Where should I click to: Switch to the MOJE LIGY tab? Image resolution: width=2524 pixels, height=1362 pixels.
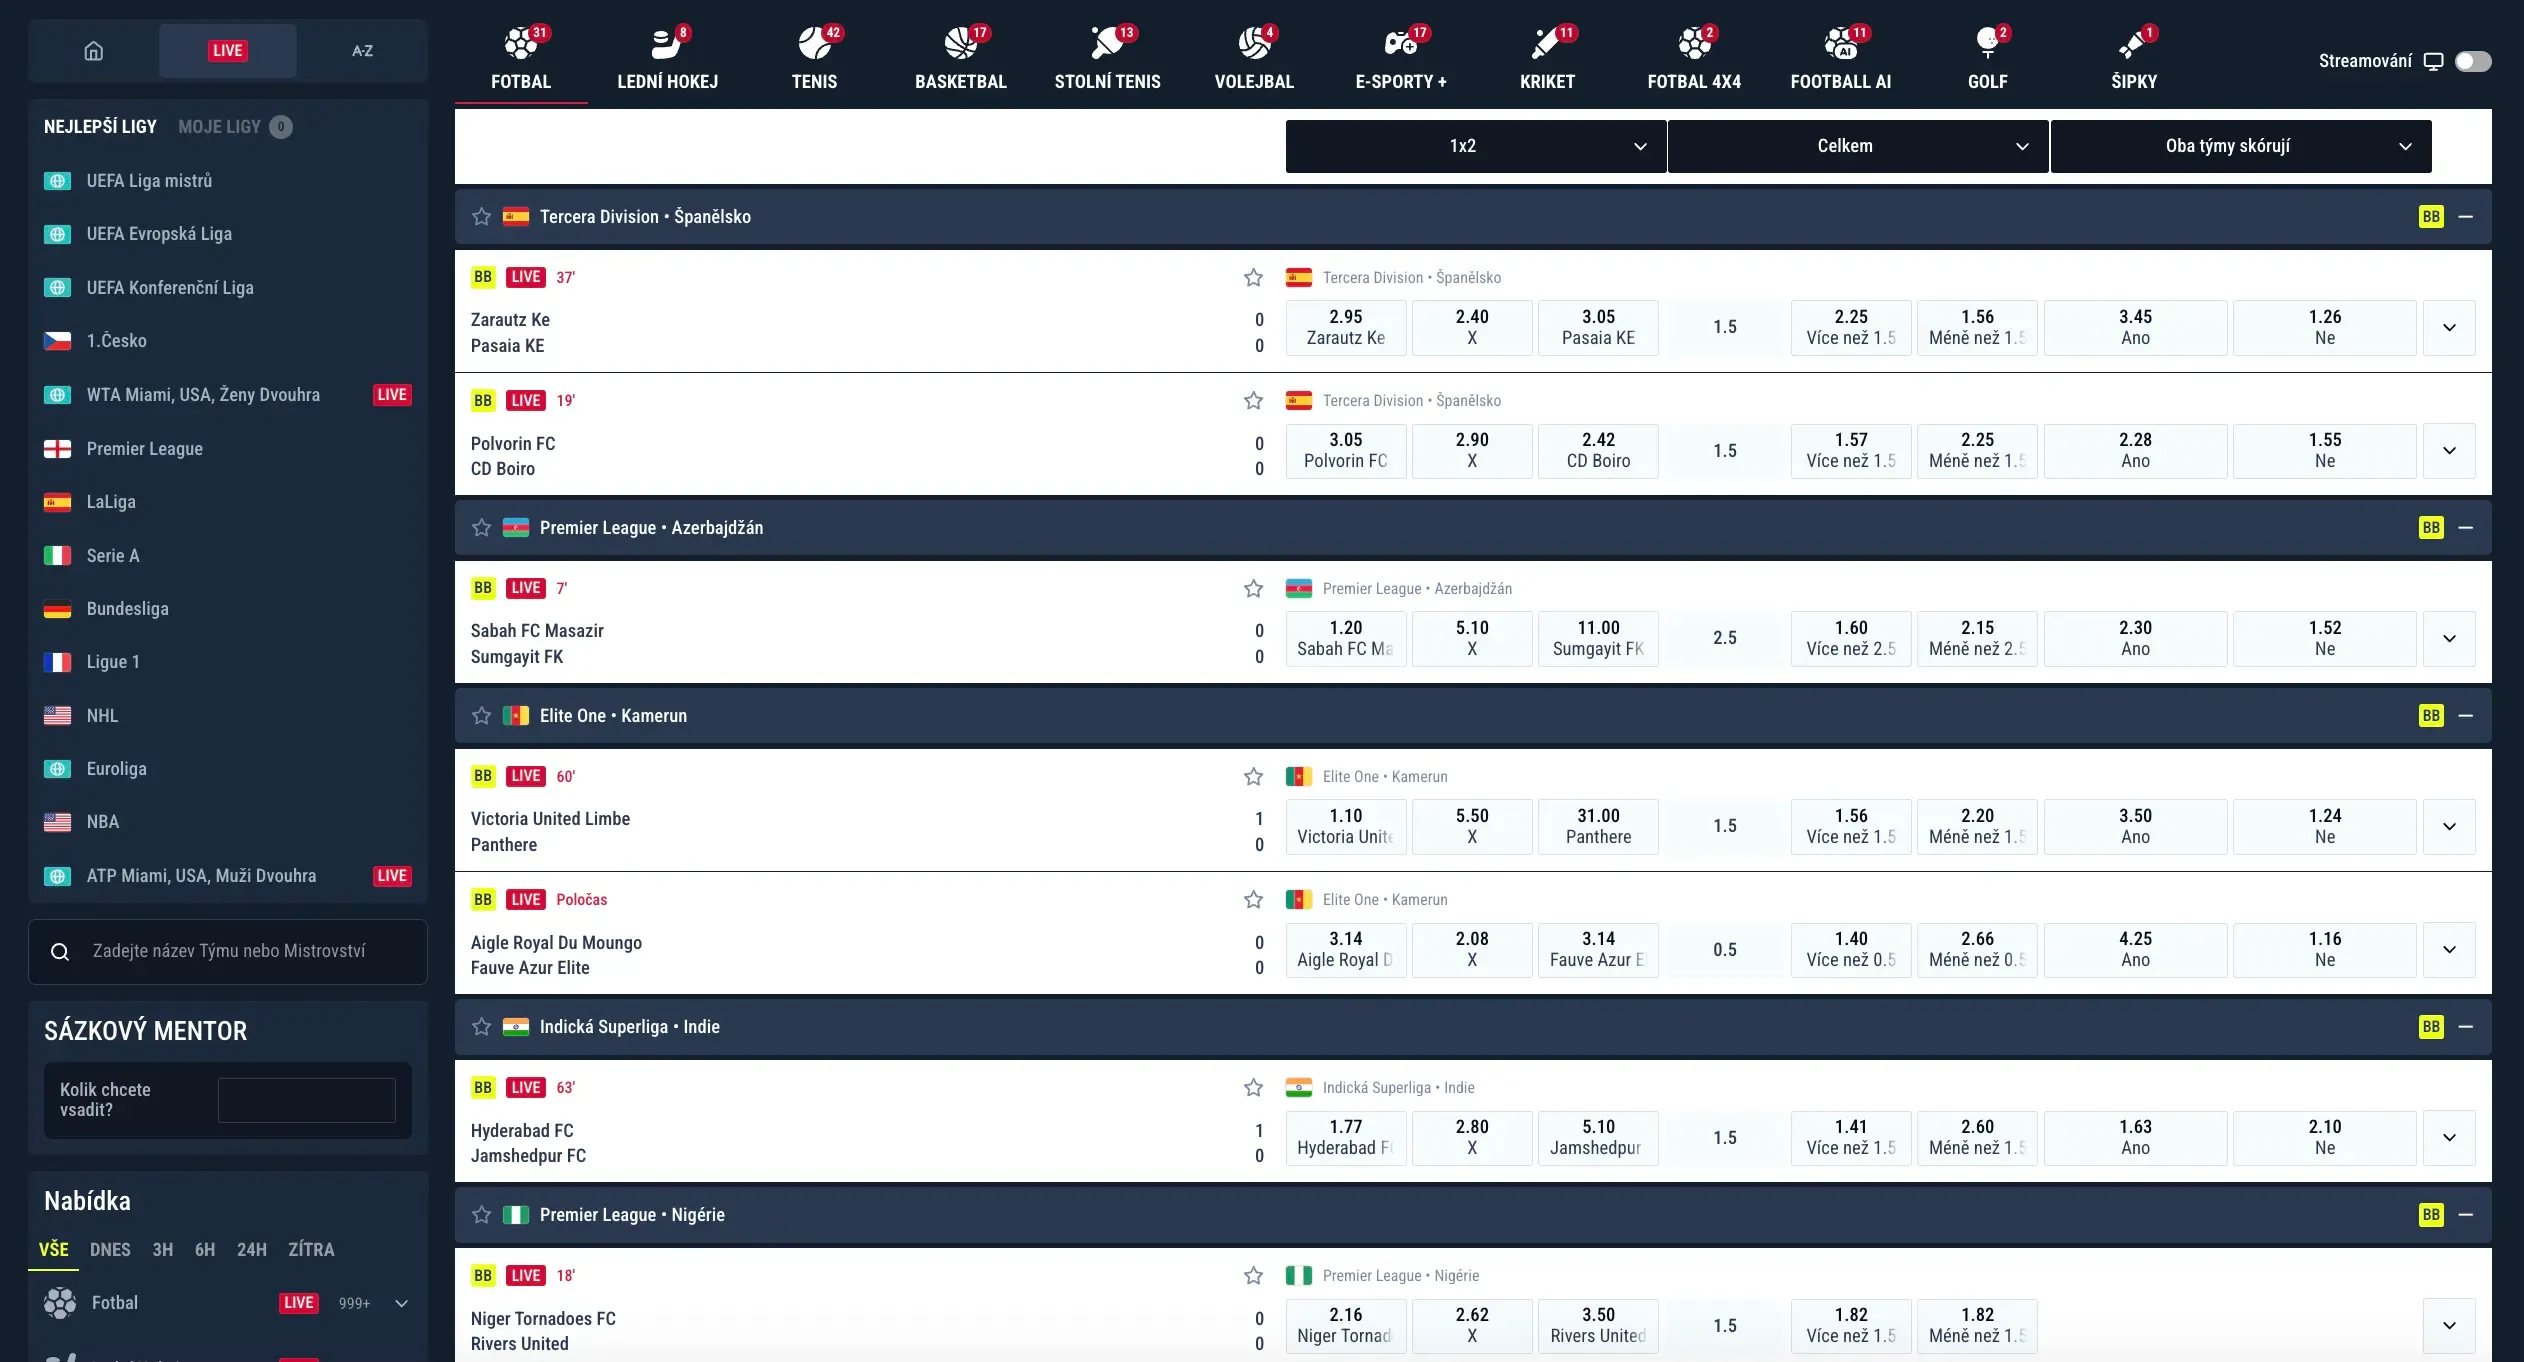[x=220, y=127]
